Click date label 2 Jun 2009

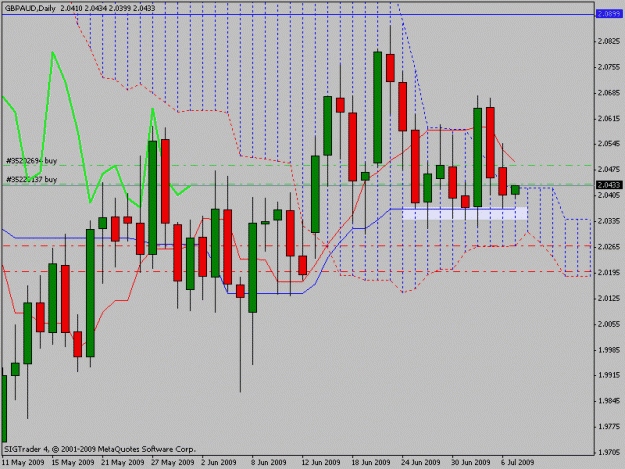[x=219, y=463]
